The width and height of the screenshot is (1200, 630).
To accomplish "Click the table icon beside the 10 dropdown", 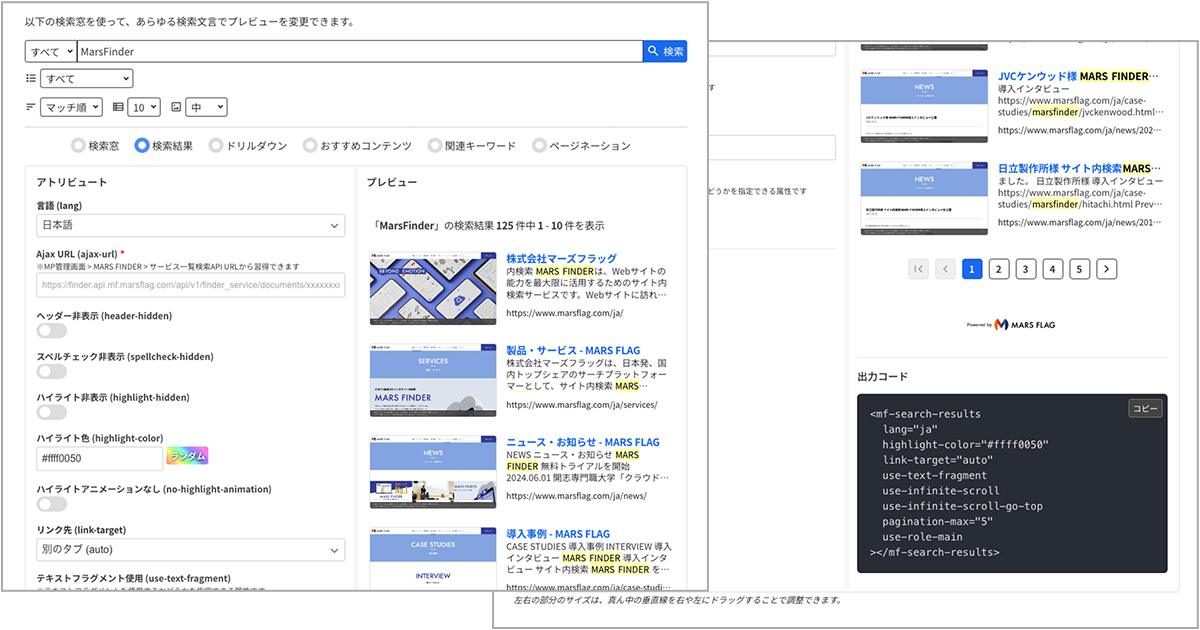I will click(118, 107).
